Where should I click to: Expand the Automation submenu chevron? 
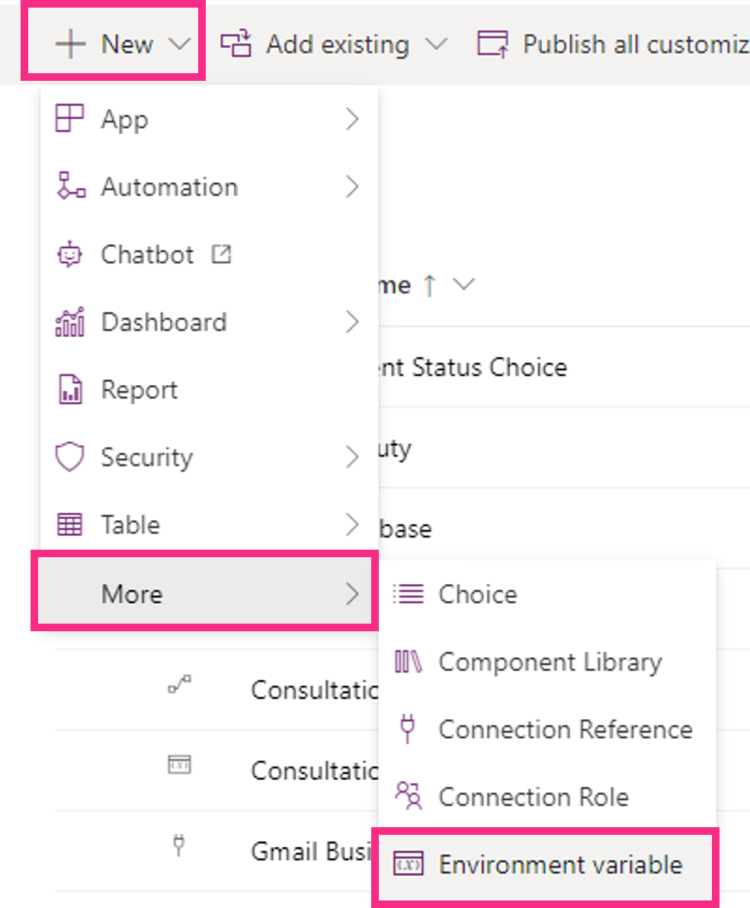pos(352,187)
